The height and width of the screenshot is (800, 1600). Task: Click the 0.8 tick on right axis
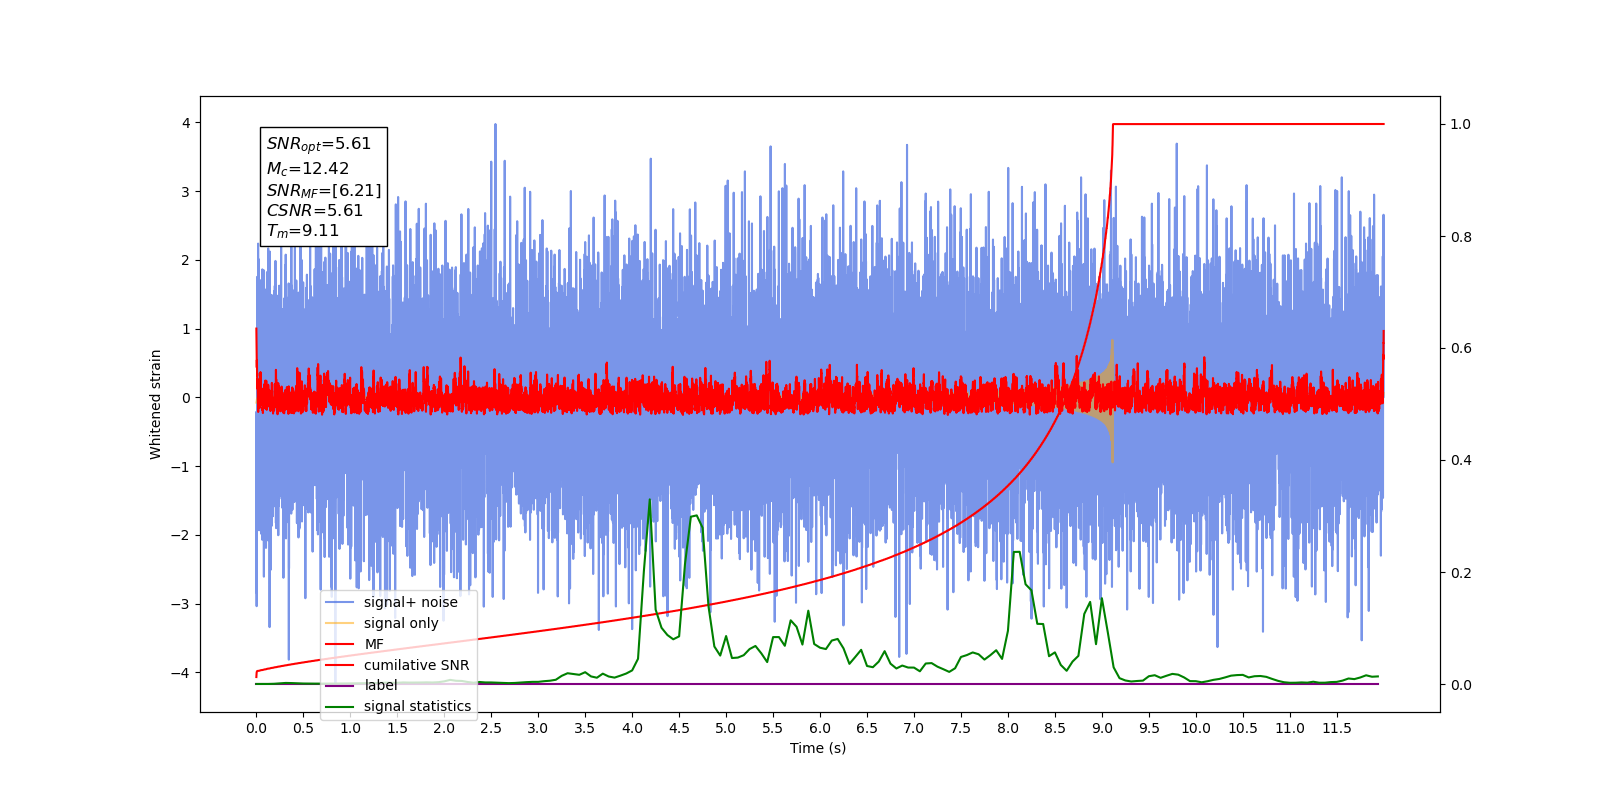pyautogui.click(x=1461, y=237)
